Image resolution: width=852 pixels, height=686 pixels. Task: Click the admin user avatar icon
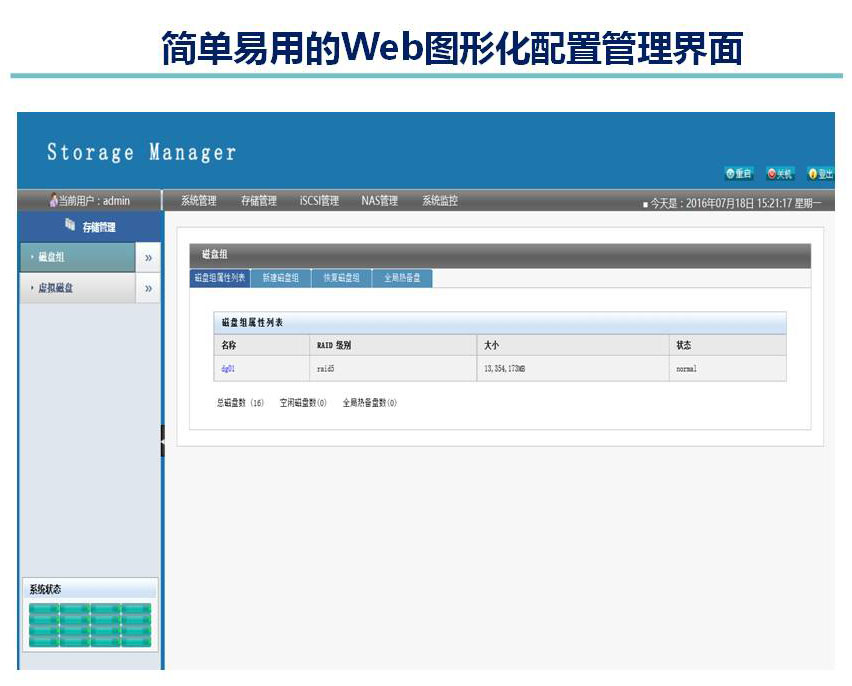click(53, 201)
